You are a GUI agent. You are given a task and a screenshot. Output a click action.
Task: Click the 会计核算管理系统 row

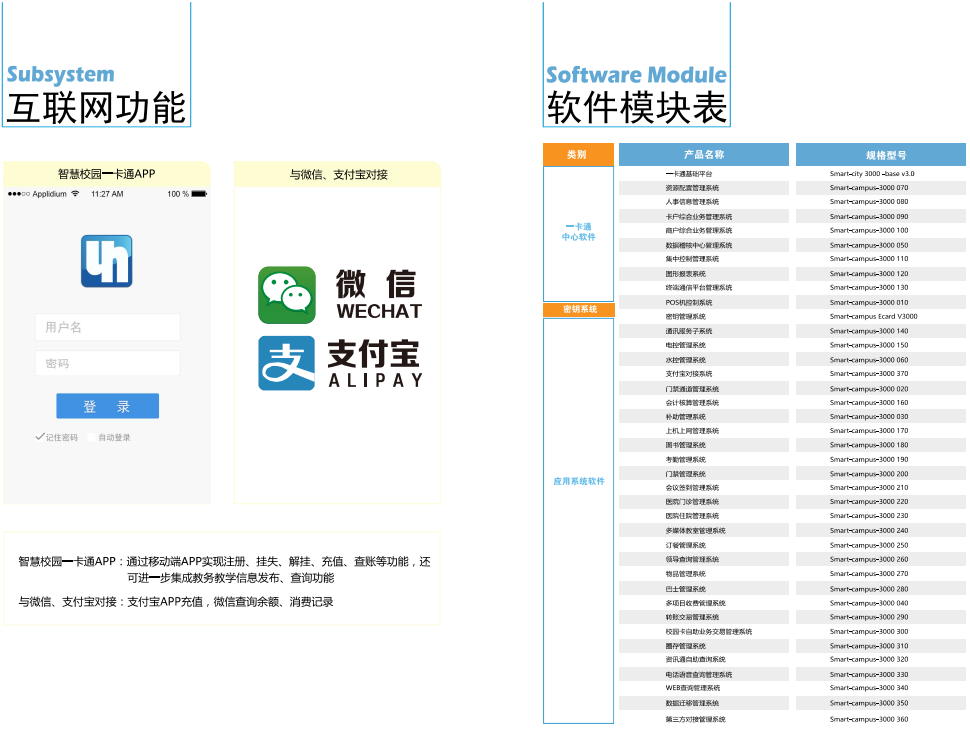704,402
